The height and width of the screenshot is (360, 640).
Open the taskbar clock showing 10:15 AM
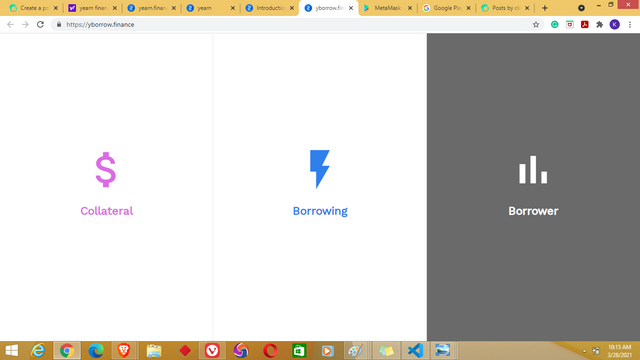620,351
